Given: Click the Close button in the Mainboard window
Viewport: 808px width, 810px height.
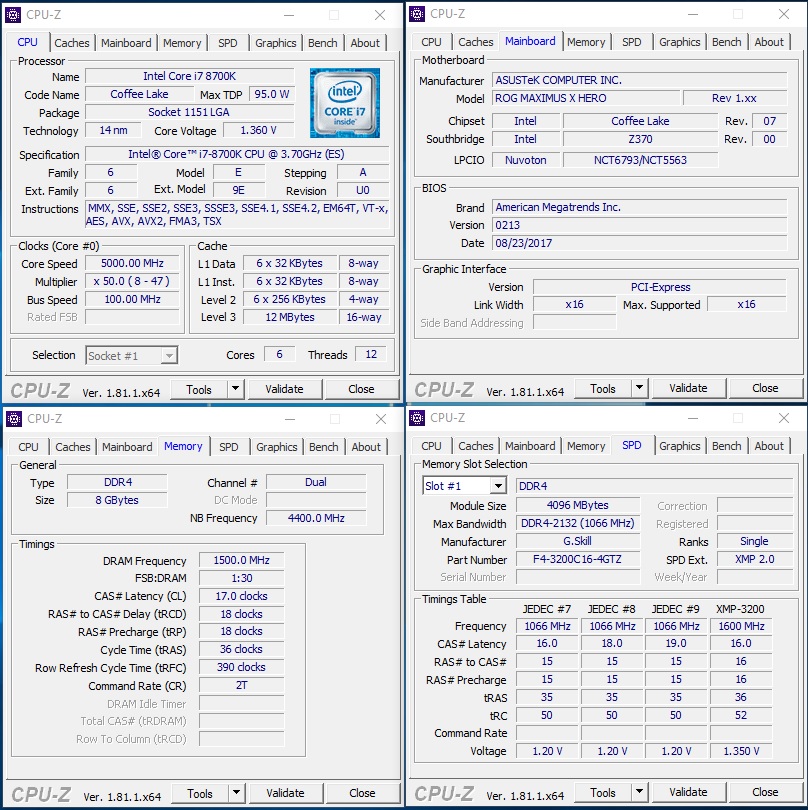Looking at the screenshot, I should [765, 388].
